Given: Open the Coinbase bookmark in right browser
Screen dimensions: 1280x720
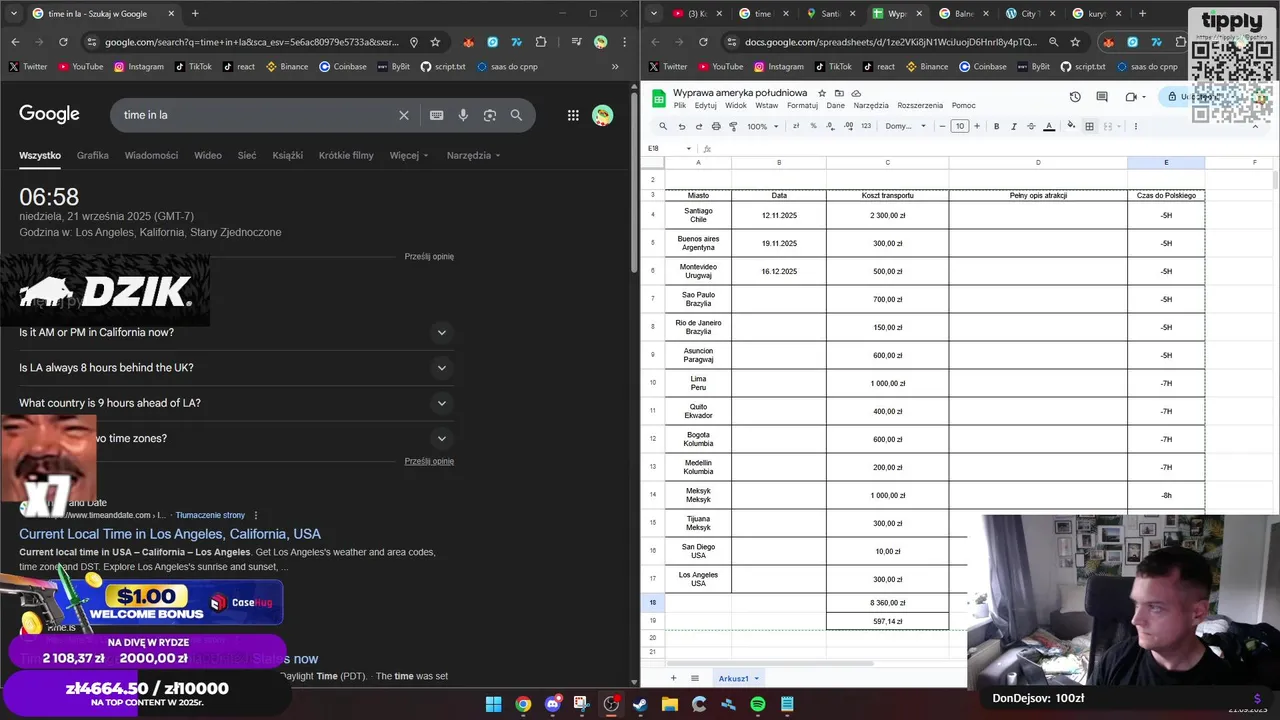Looking at the screenshot, I should (983, 67).
